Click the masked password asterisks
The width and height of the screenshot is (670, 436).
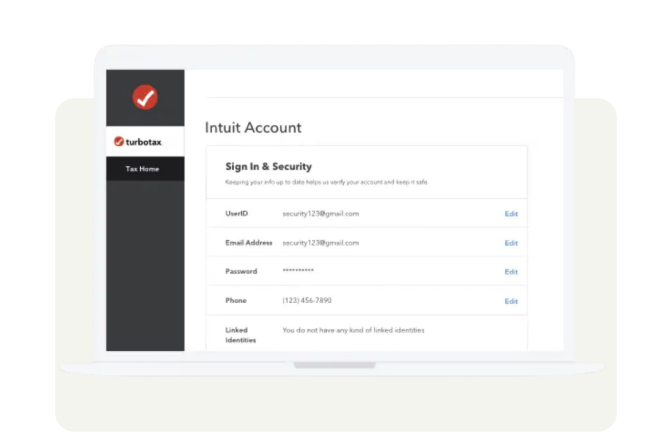(x=298, y=270)
